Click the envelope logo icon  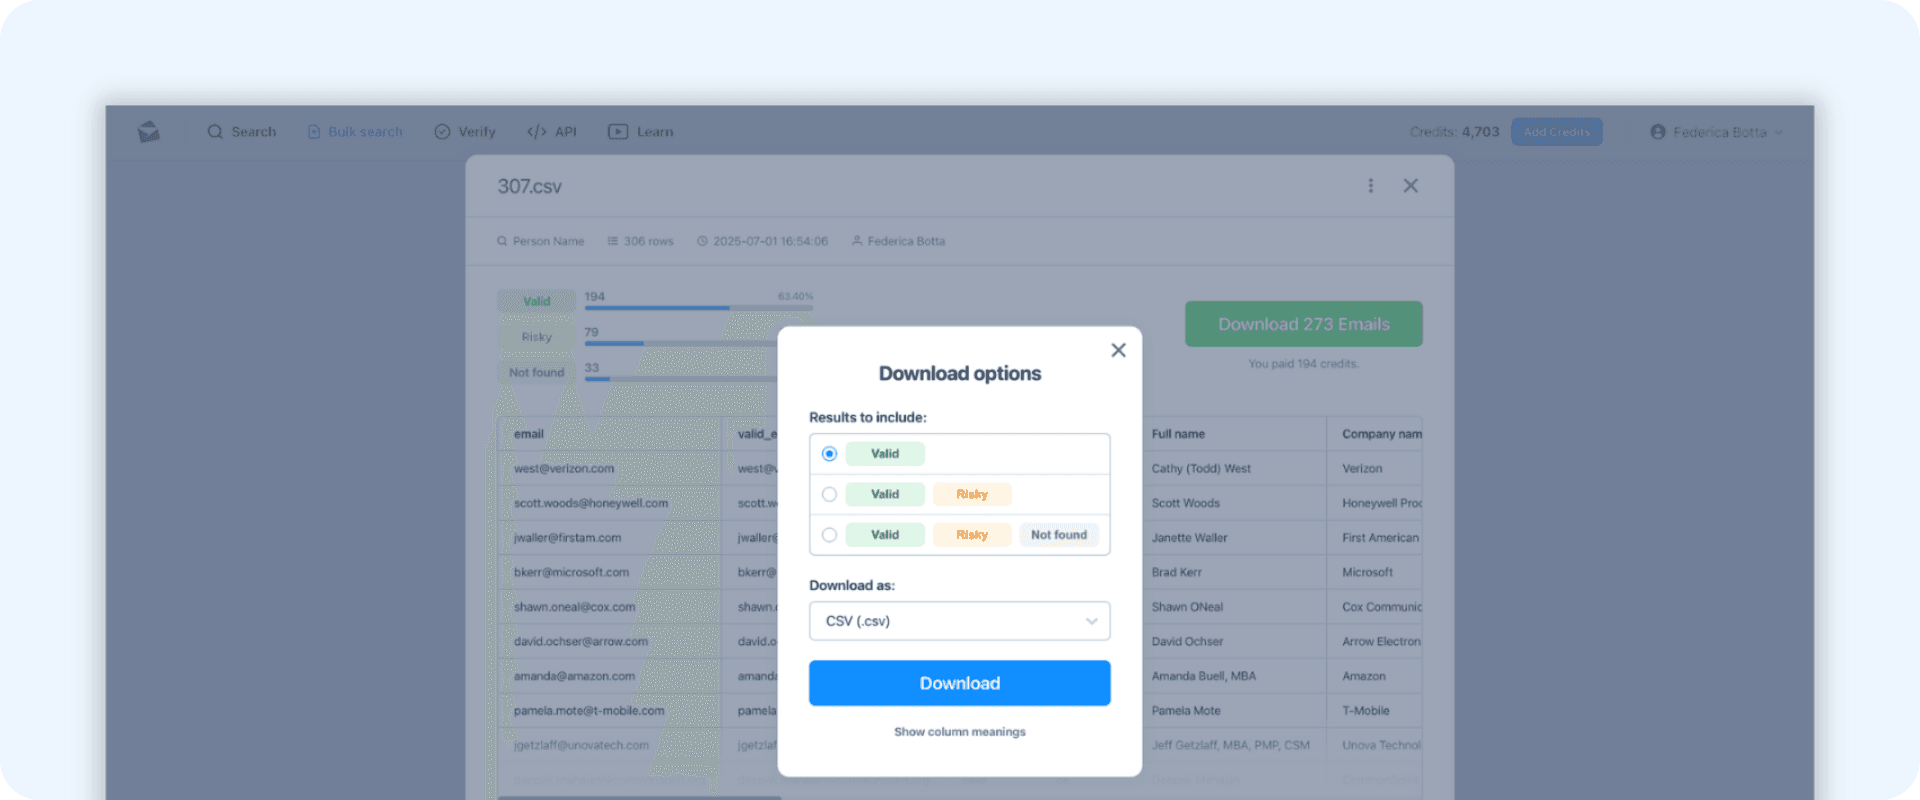(149, 131)
